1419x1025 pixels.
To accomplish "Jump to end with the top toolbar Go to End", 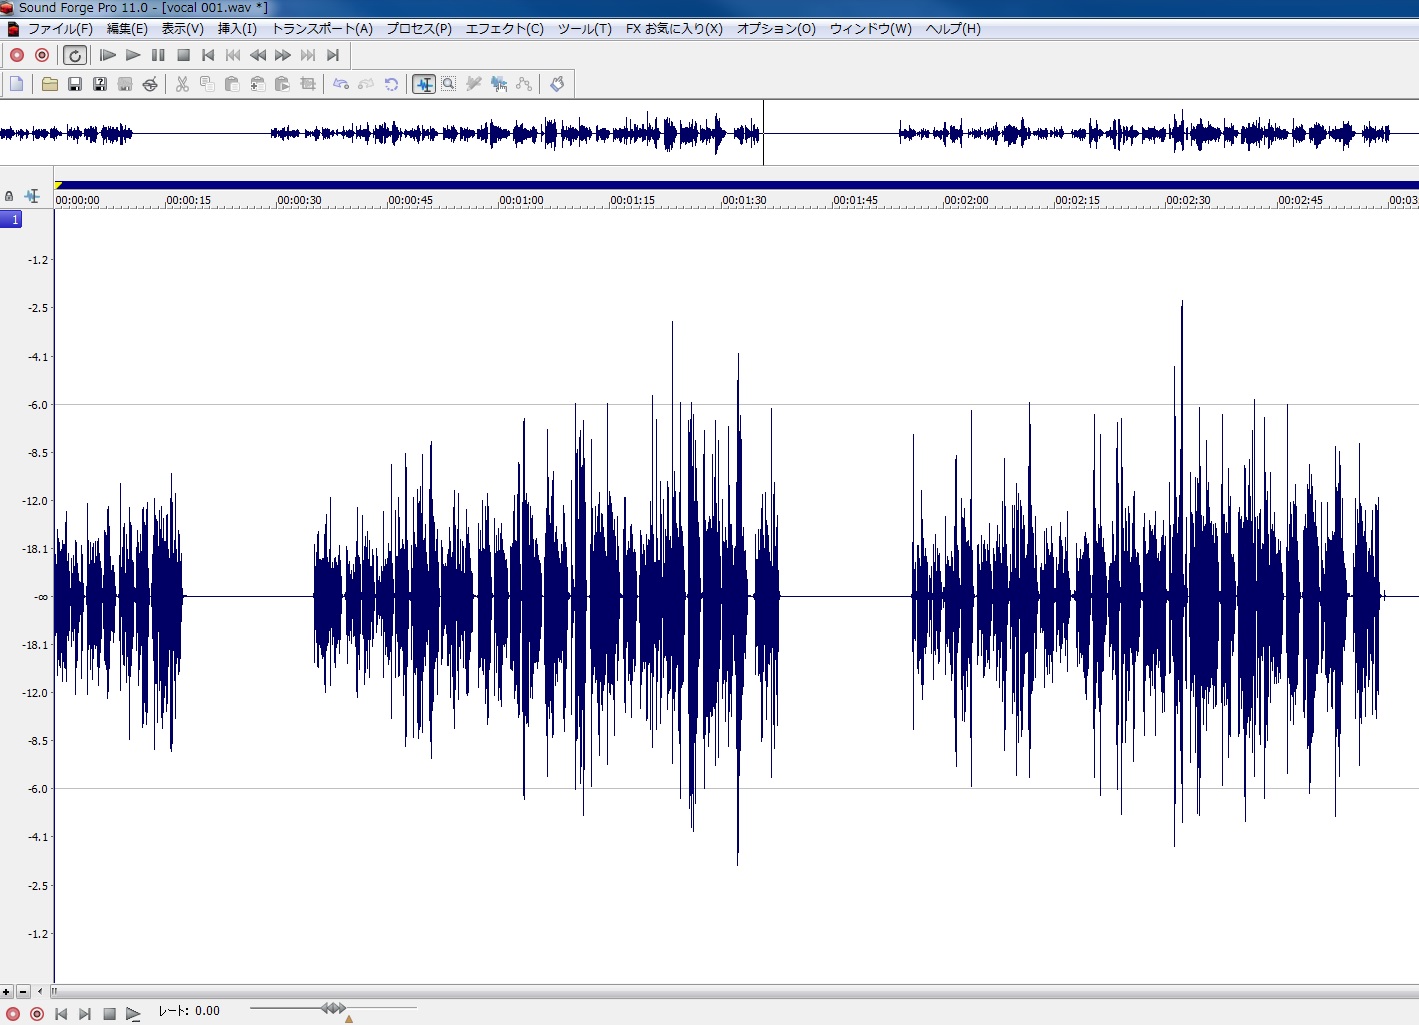I will tap(333, 55).
